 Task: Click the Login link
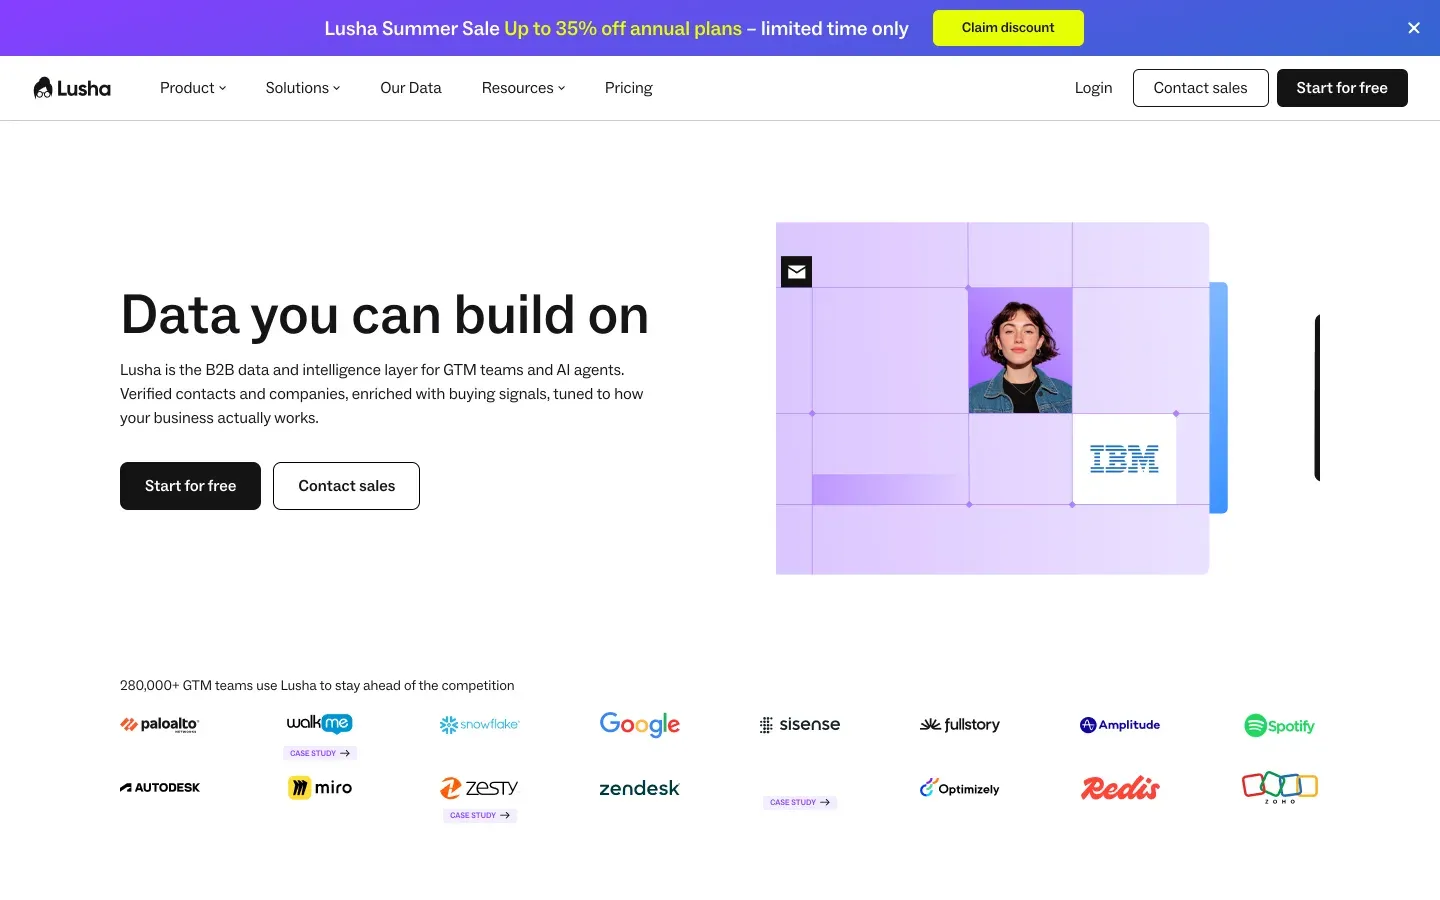1093,88
